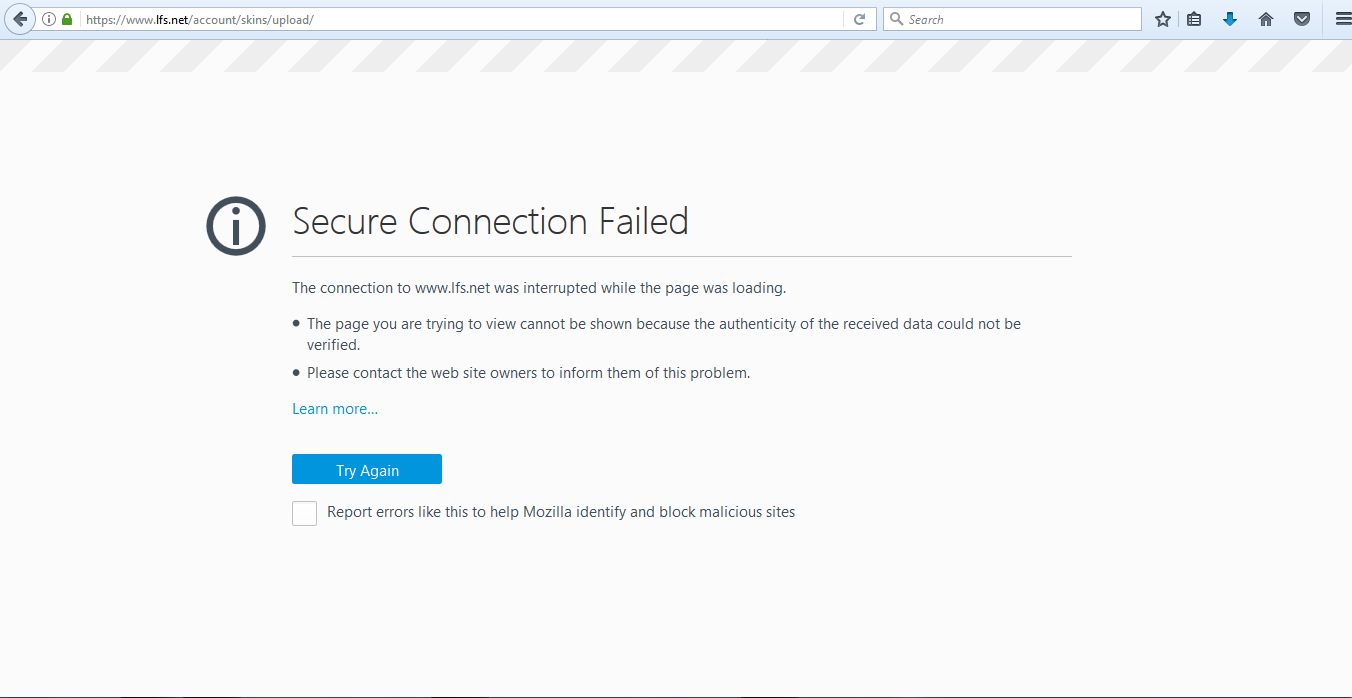Click the search magnifier icon
This screenshot has width=1352, height=698.
[896, 19]
